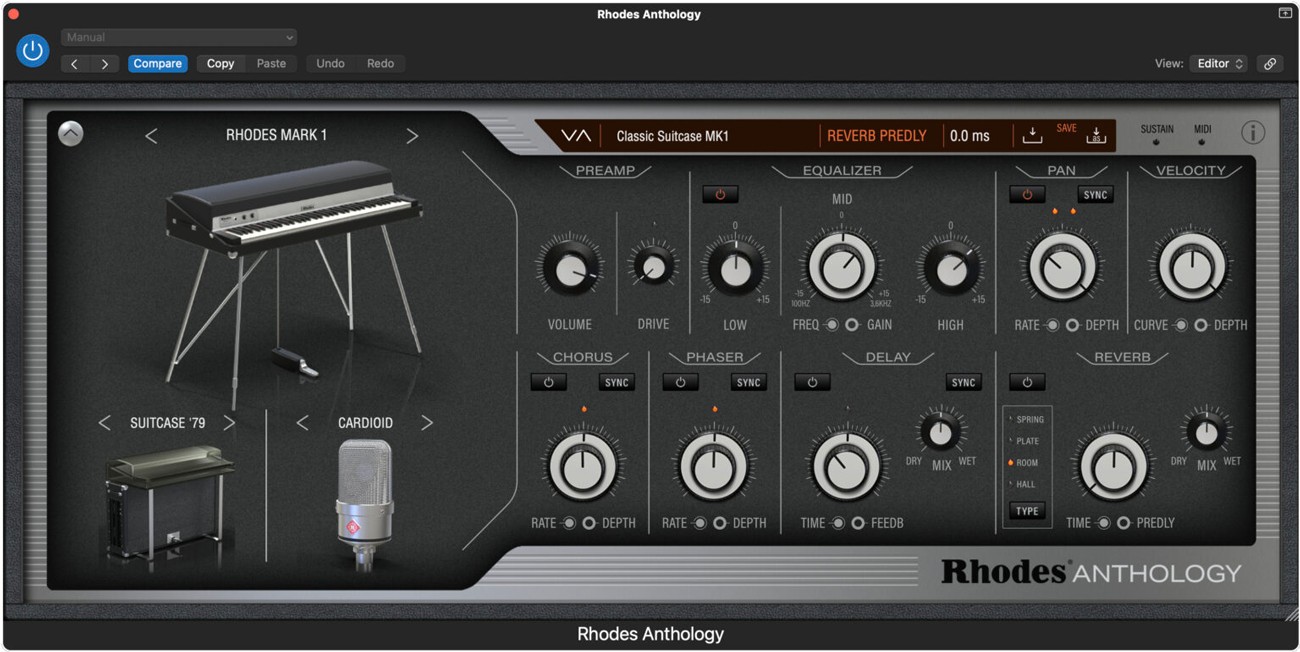Enable the Equalizer power toggle
This screenshot has height=652, width=1300.
tap(720, 194)
